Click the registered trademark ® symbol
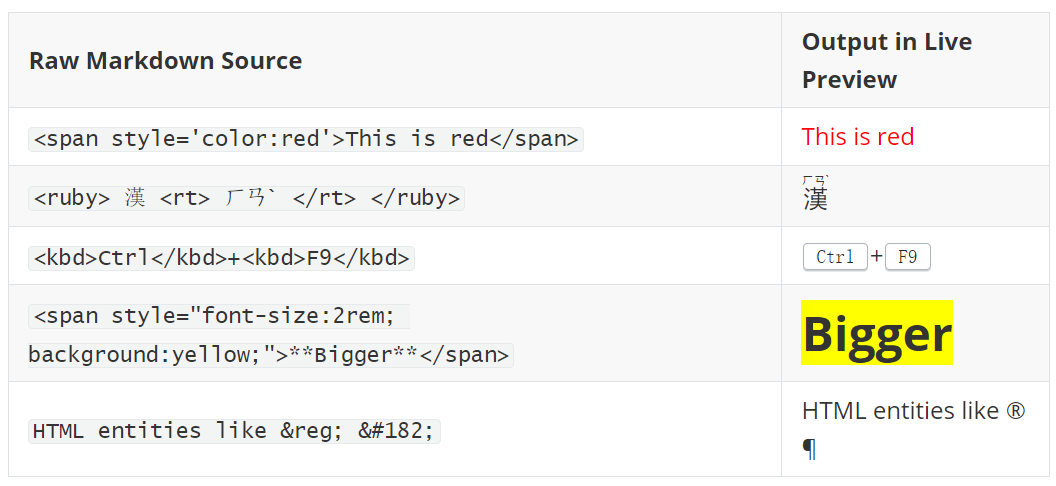Image resolution: width=1056 pixels, height=486 pixels. [1016, 411]
